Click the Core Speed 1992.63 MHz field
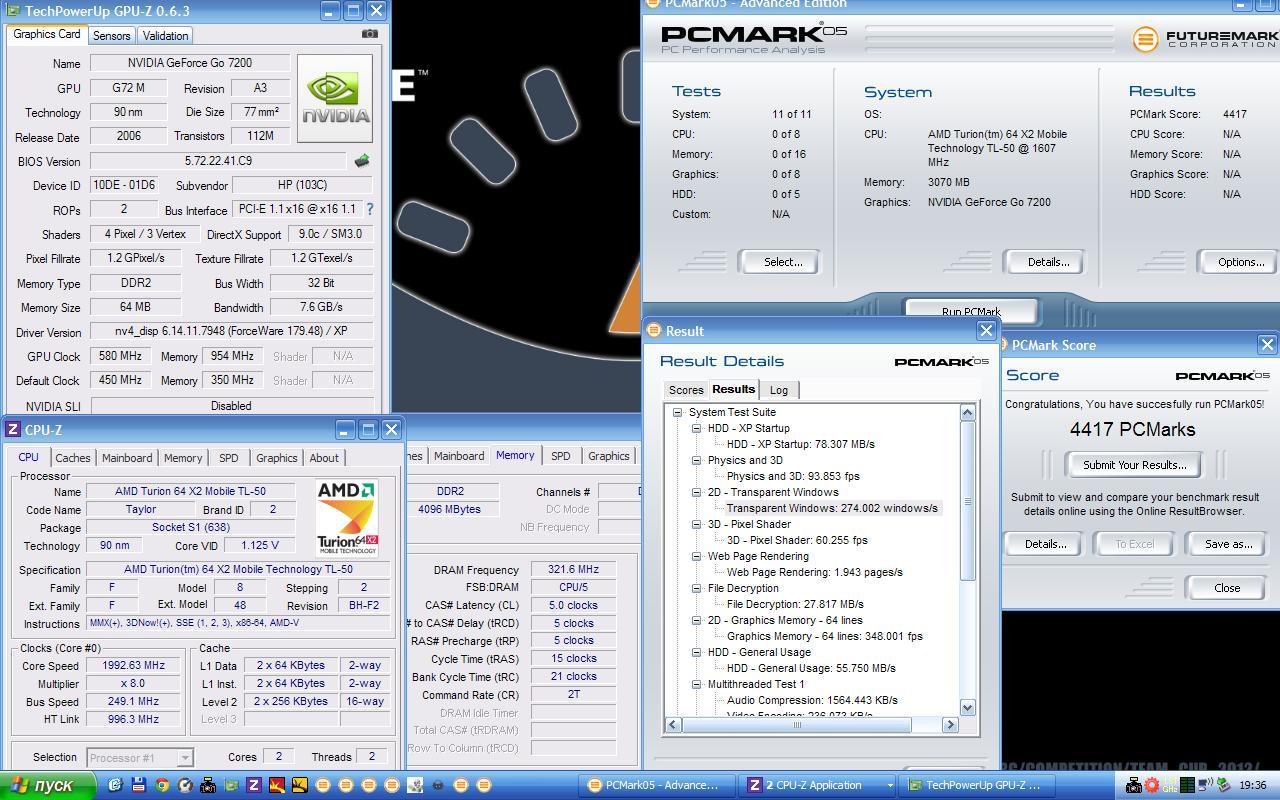The image size is (1280, 800). pyautogui.click(x=133, y=666)
